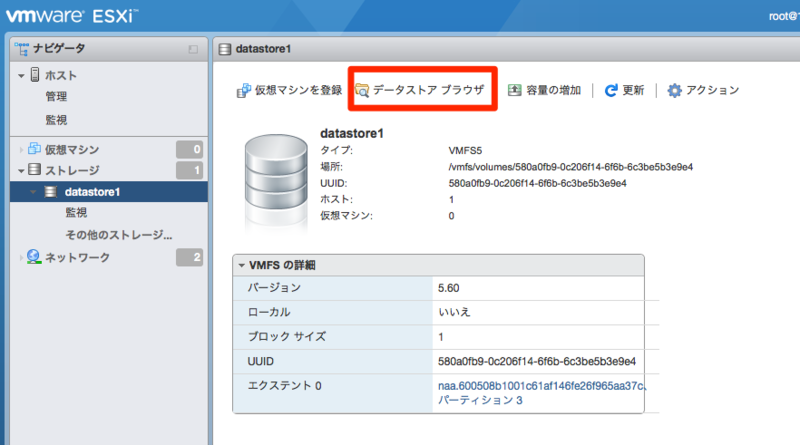
Task: Click the network count badge 2
Action: click(189, 257)
